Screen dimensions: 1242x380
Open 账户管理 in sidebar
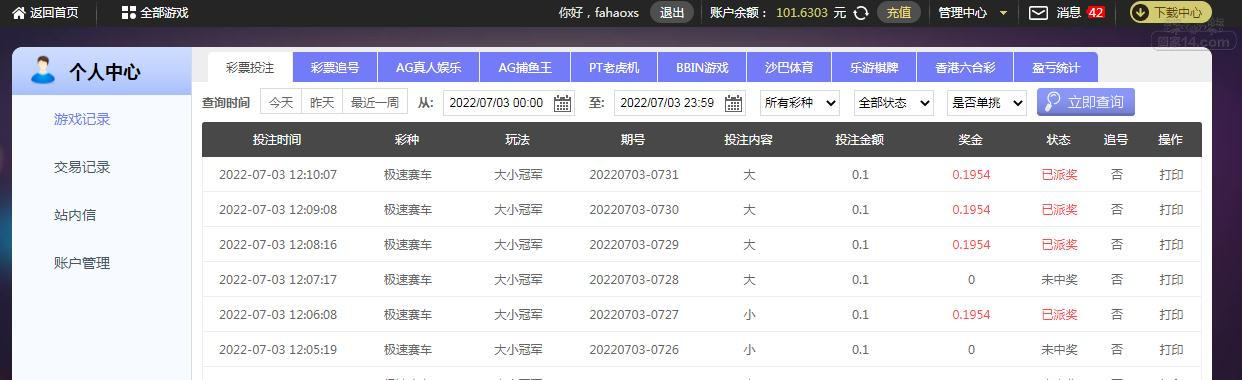(82, 263)
